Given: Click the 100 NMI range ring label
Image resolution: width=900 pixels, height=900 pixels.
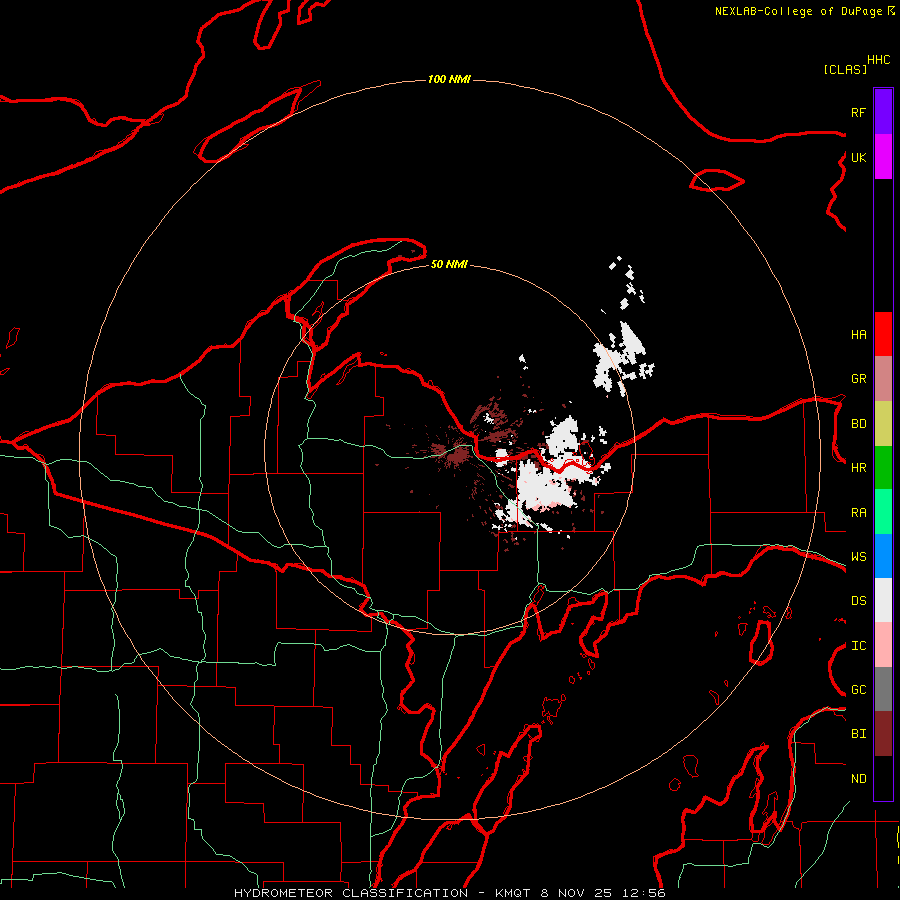Looking at the screenshot, I should pos(449,79).
